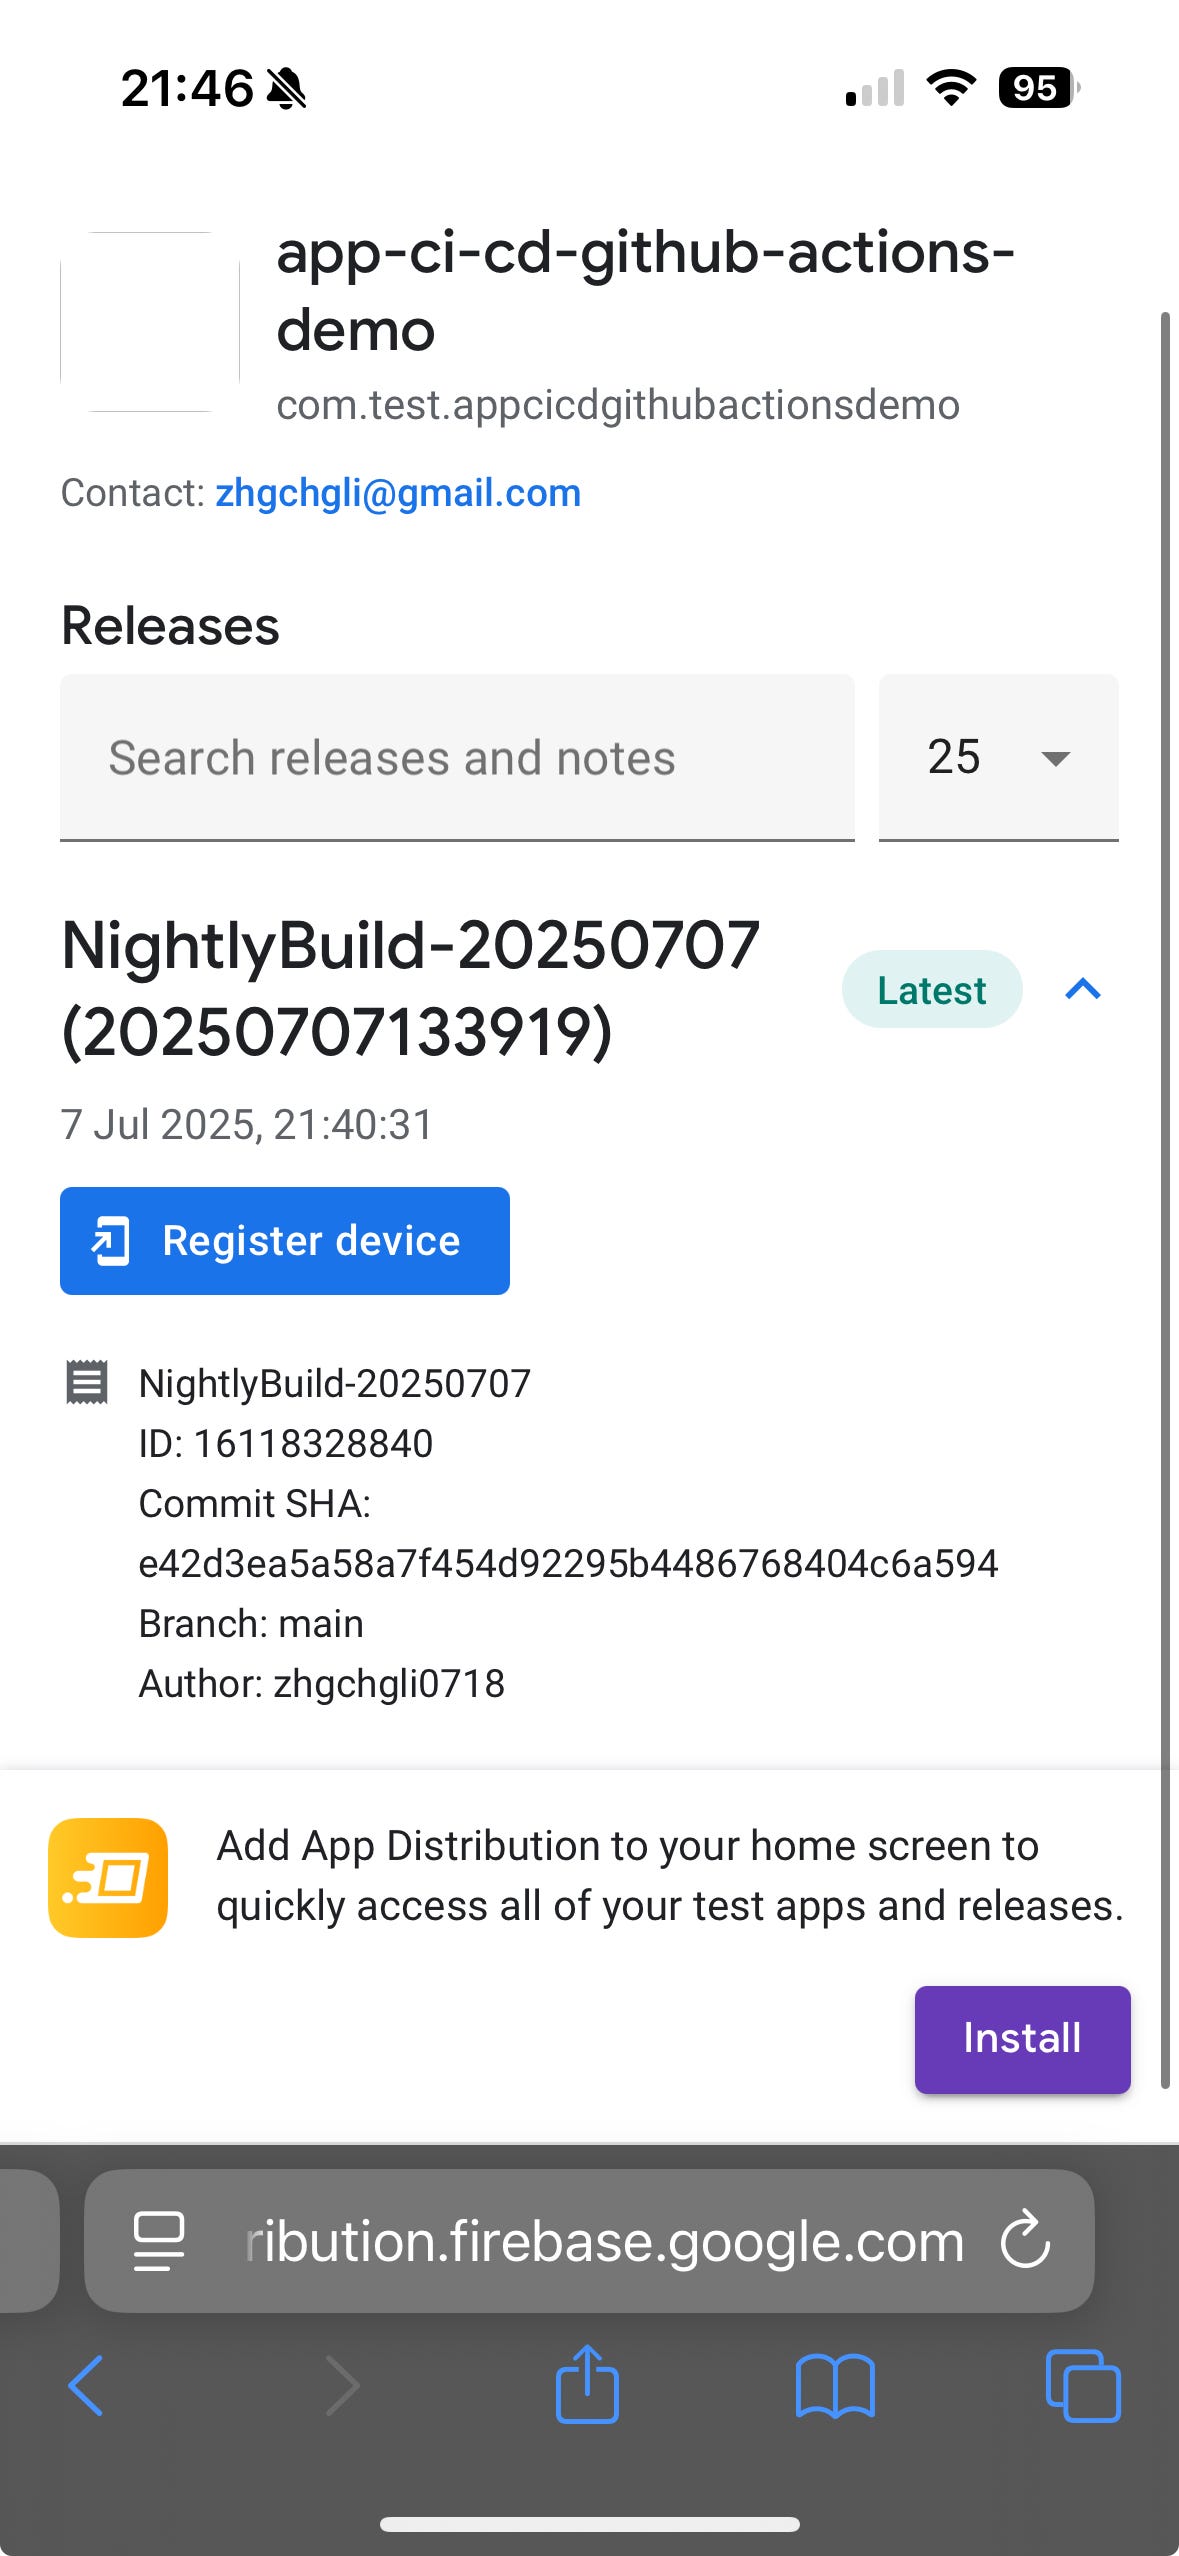Tap the firebase.google.com address bar

[x=589, y=2240]
